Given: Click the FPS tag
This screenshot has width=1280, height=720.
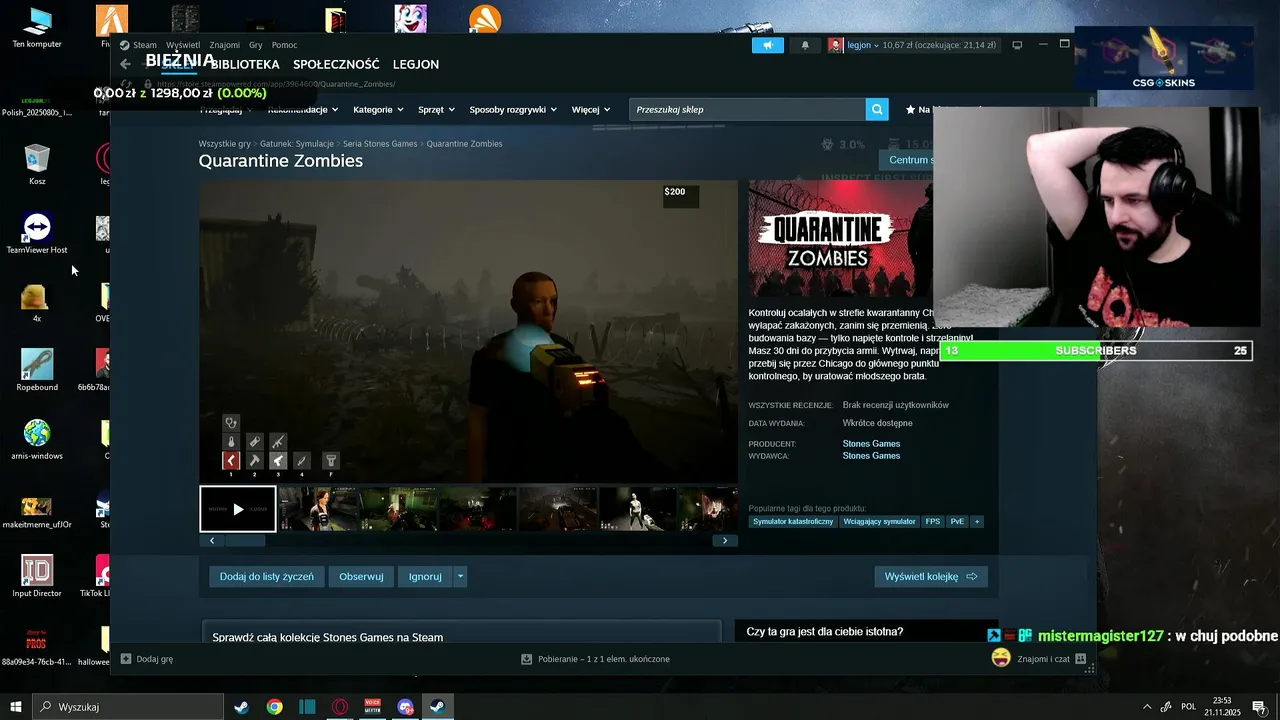Looking at the screenshot, I should click(x=933, y=522).
